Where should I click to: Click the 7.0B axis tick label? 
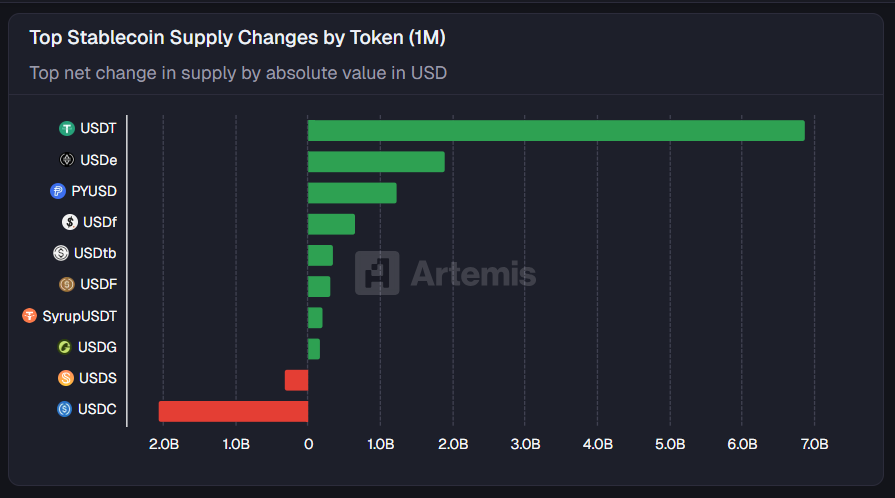coord(814,444)
